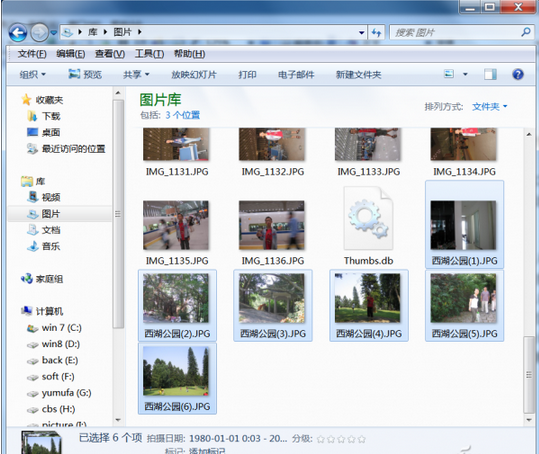The height and width of the screenshot is (454, 539).
Task: Click the 3 个位置 locations link
Action: coord(183,115)
